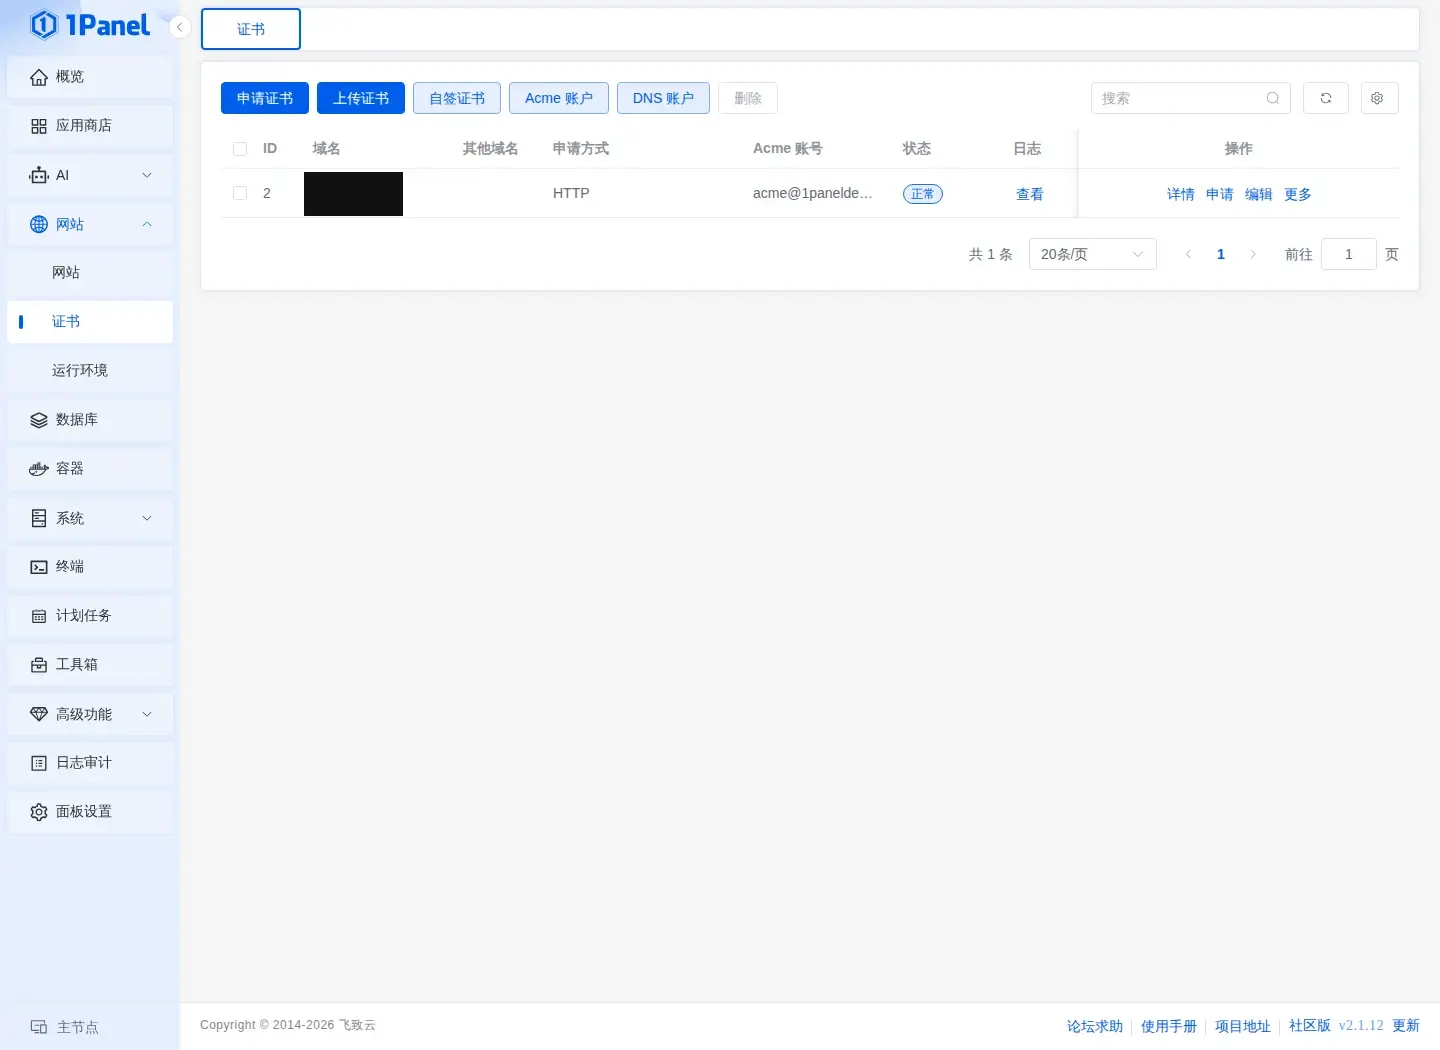
Task: Go to previous page arrow
Action: point(1188,254)
